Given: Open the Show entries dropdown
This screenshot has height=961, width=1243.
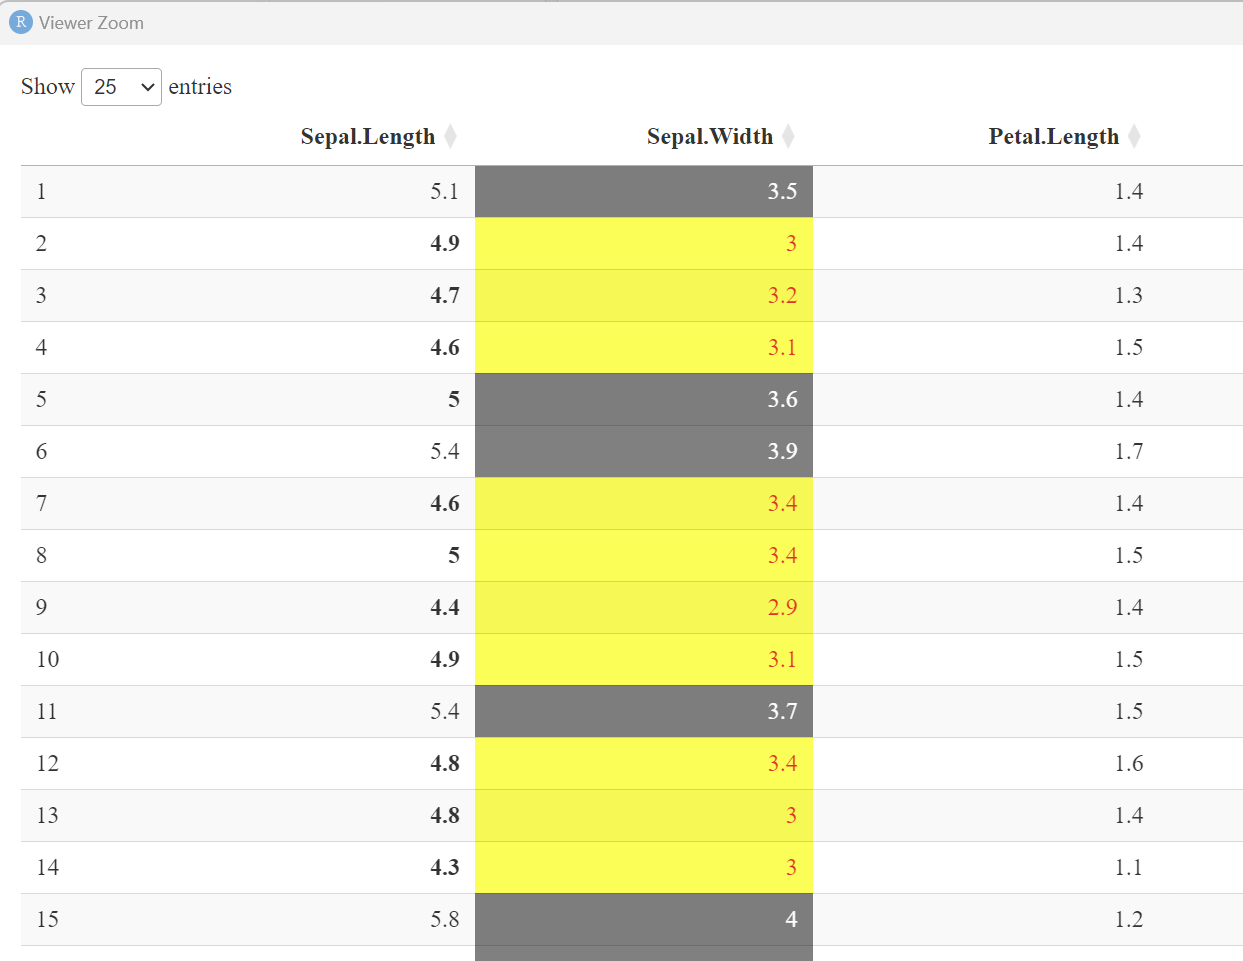Looking at the screenshot, I should (x=121, y=87).
